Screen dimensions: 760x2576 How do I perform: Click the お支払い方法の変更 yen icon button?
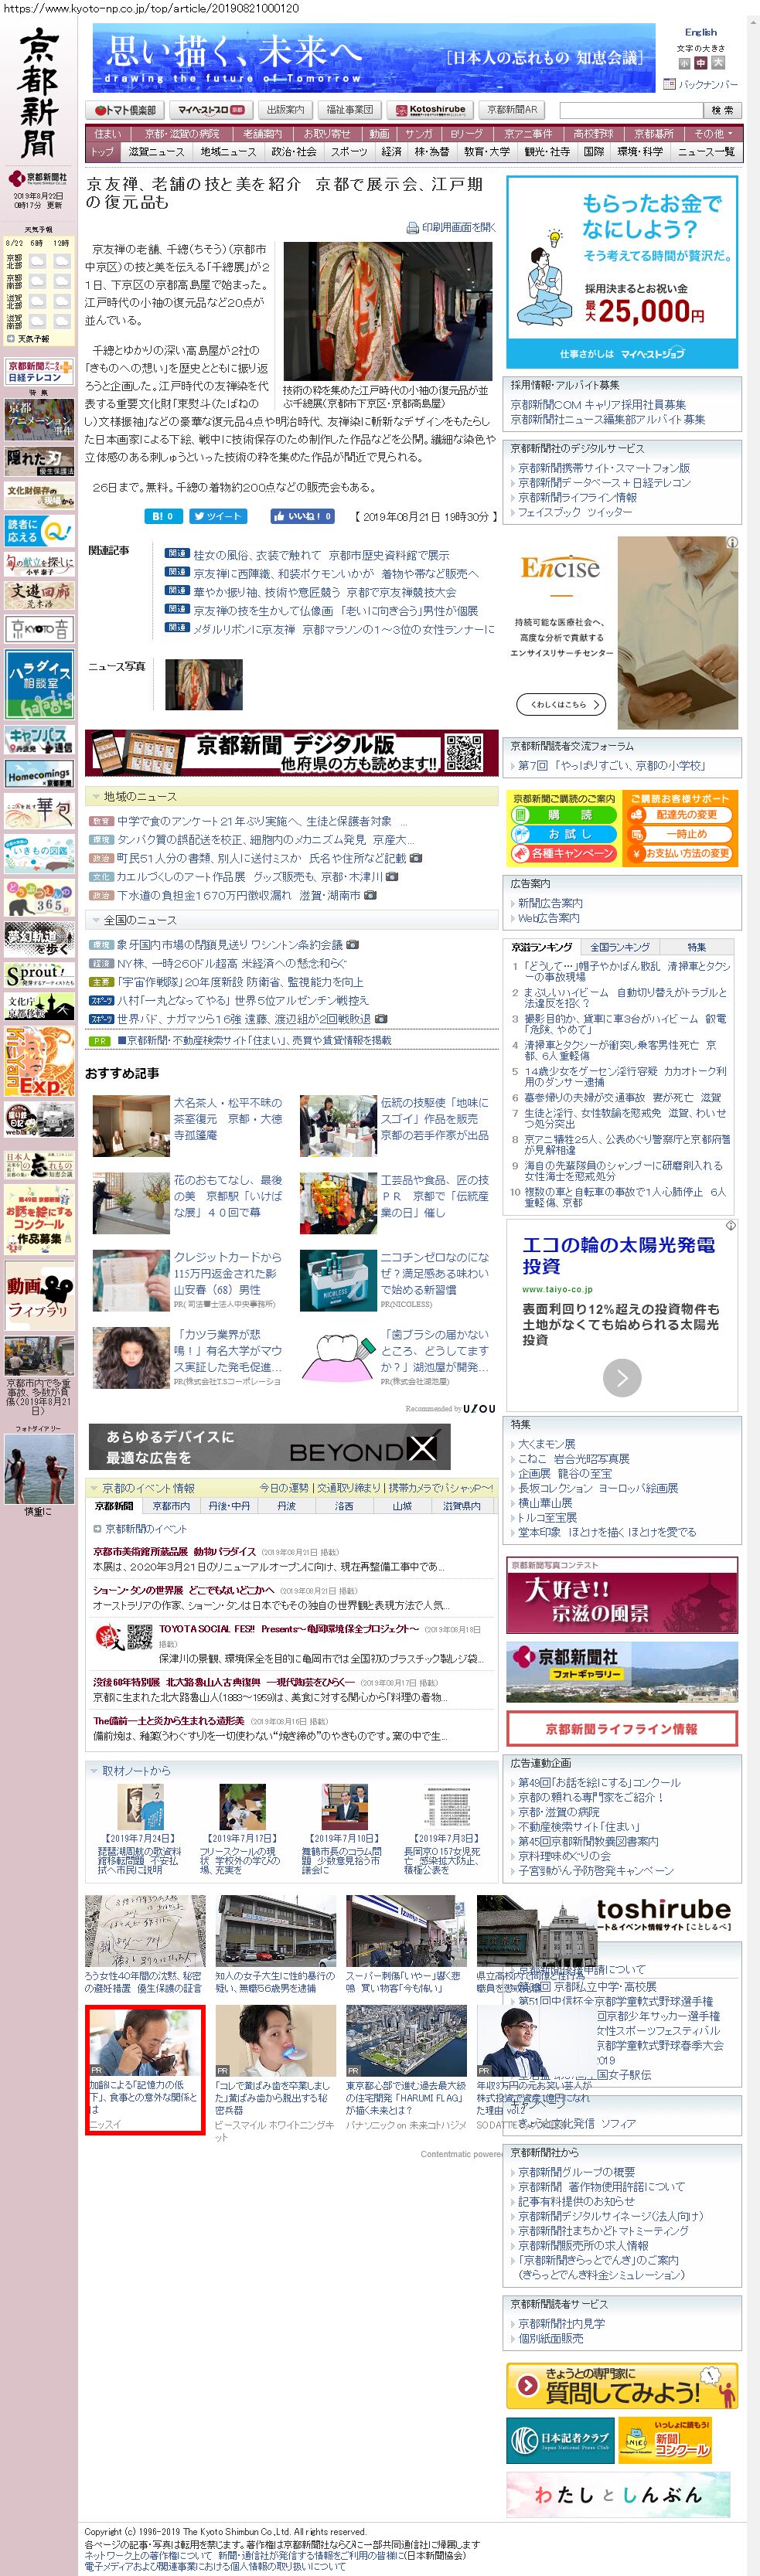tap(680, 853)
